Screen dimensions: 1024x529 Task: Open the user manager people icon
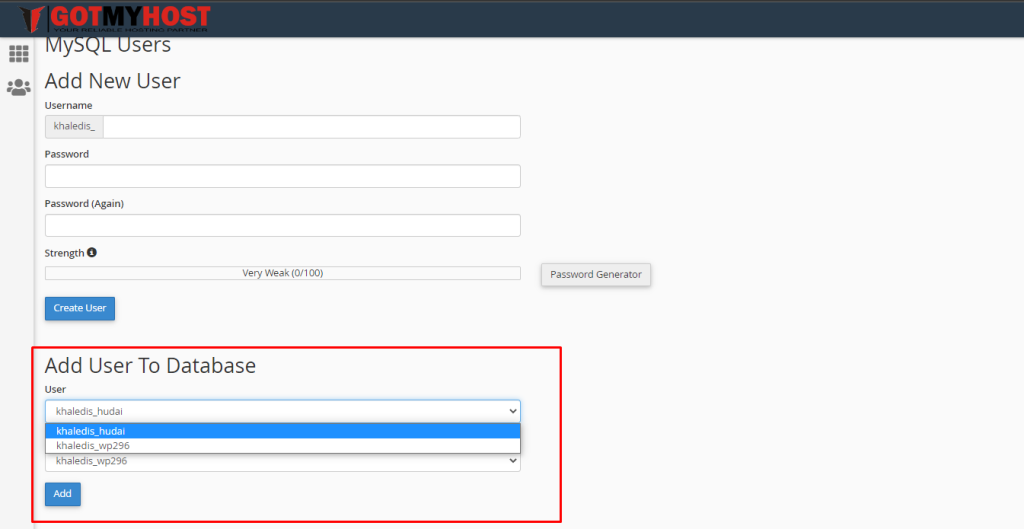(19, 88)
